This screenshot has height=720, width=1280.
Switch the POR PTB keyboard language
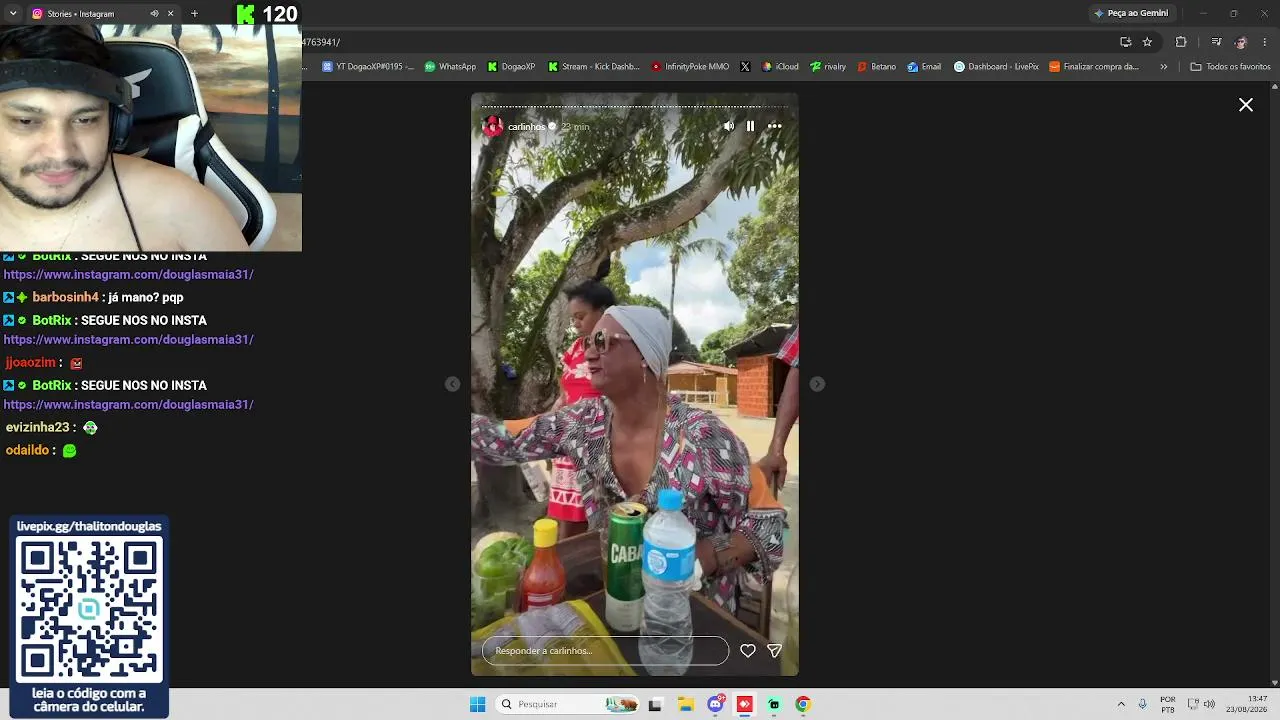point(1168,705)
